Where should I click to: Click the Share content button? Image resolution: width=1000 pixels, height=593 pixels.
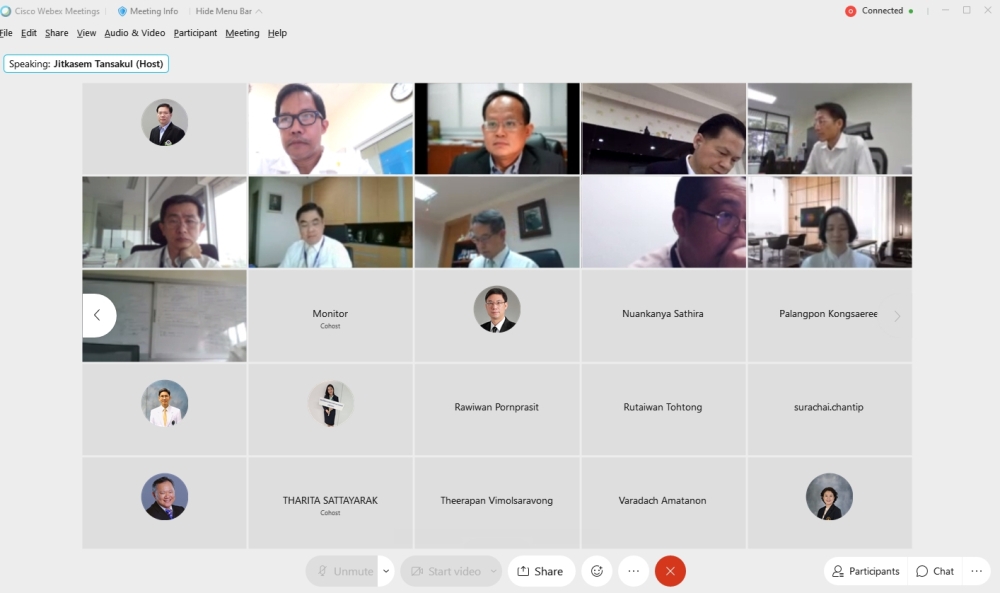541,571
